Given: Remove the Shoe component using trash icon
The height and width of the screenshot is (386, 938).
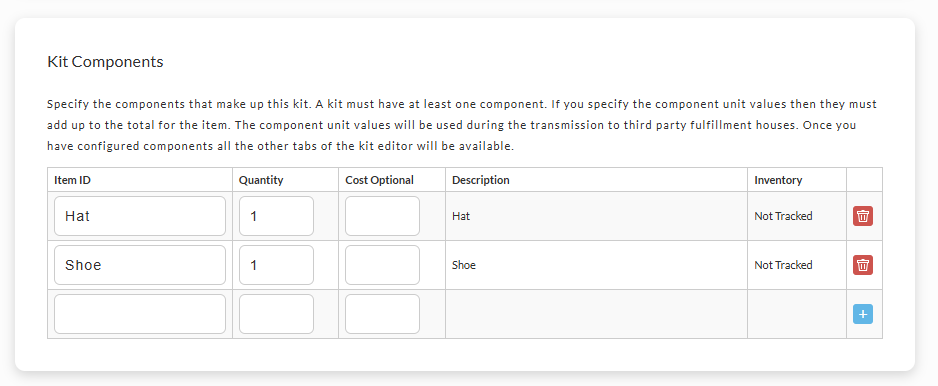Looking at the screenshot, I should (x=863, y=265).
